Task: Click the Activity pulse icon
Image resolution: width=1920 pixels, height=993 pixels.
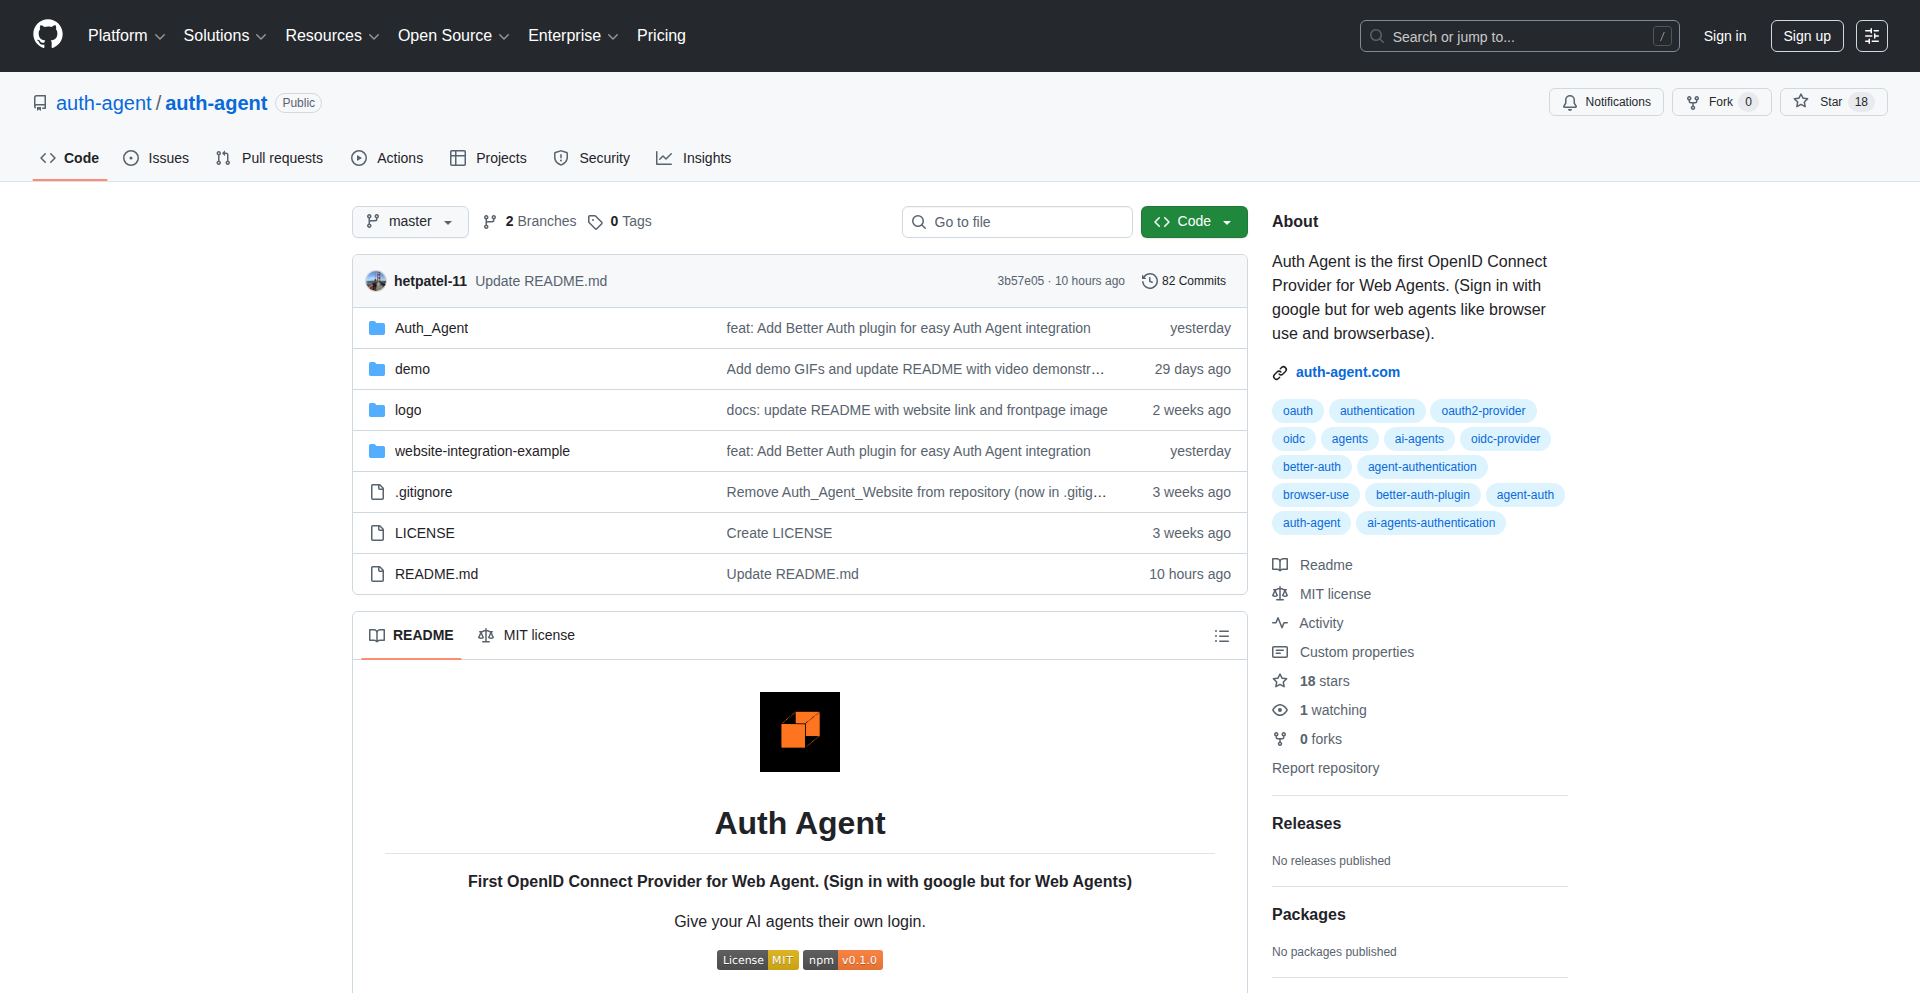Action: (1280, 623)
